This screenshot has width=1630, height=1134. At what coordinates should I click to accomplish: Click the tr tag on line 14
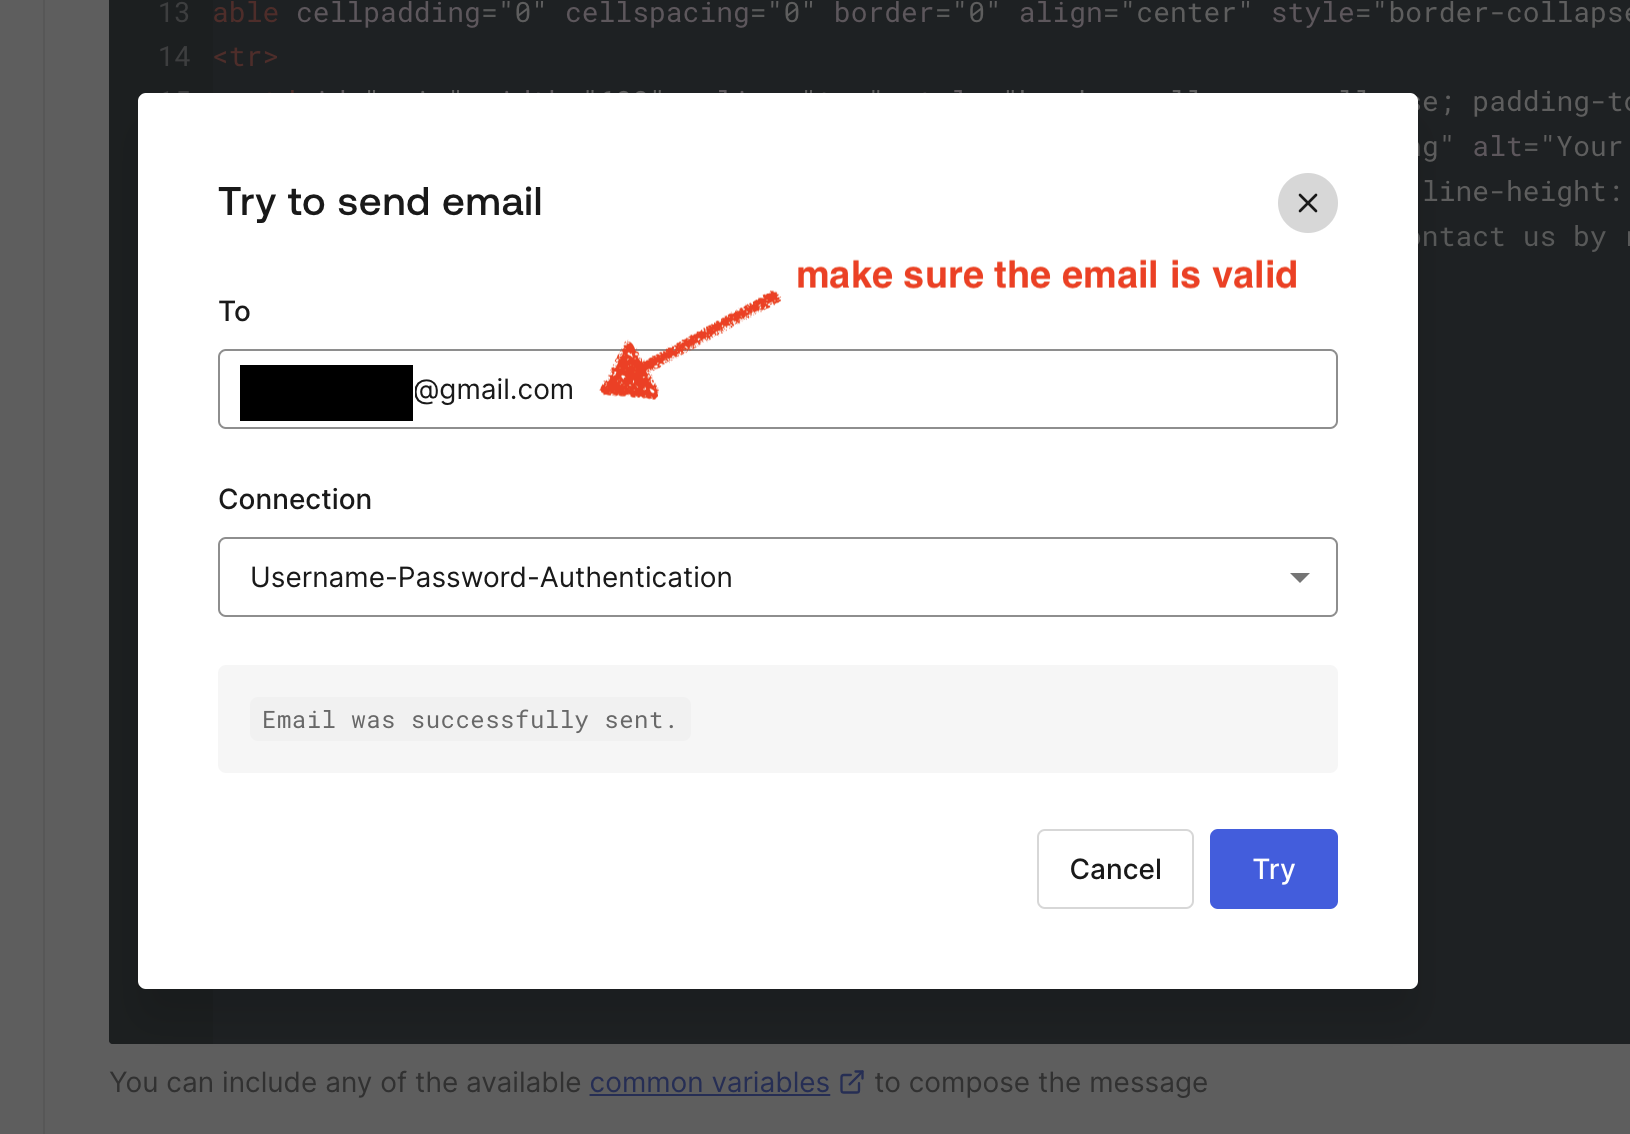245,57
